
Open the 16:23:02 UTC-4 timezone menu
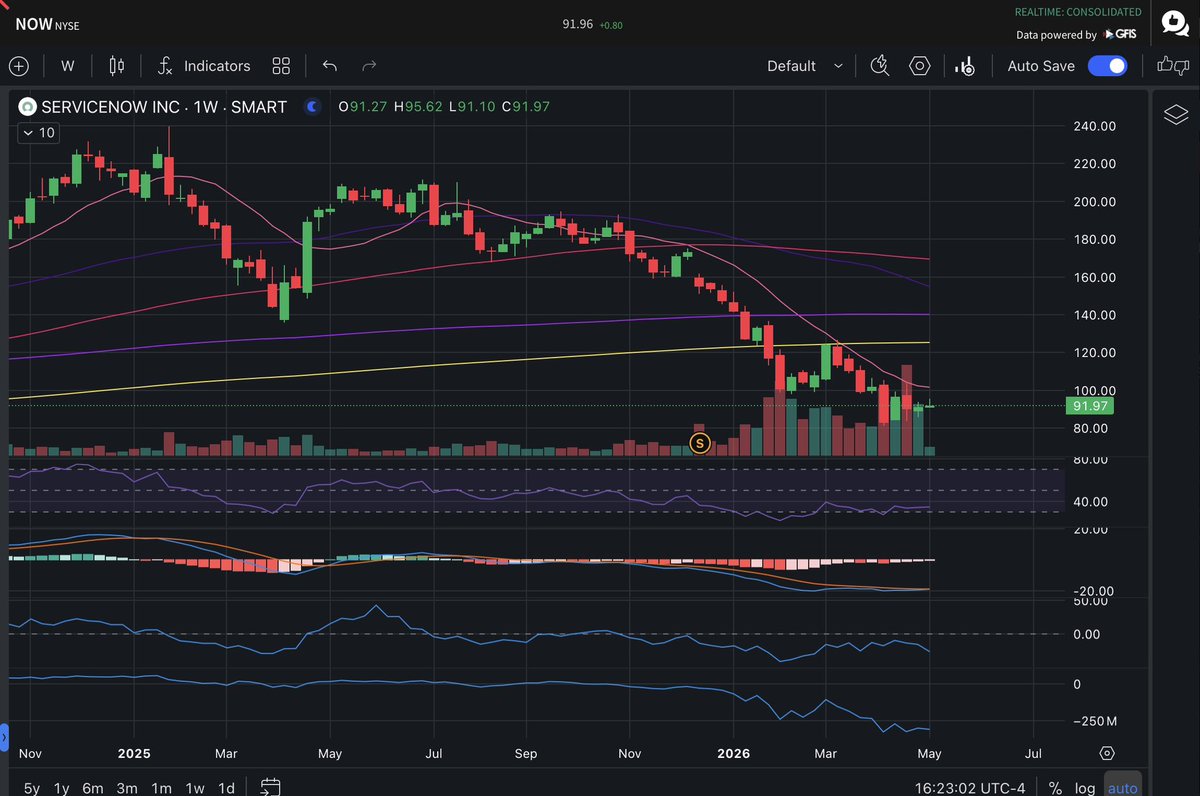pyautogui.click(x=970, y=787)
